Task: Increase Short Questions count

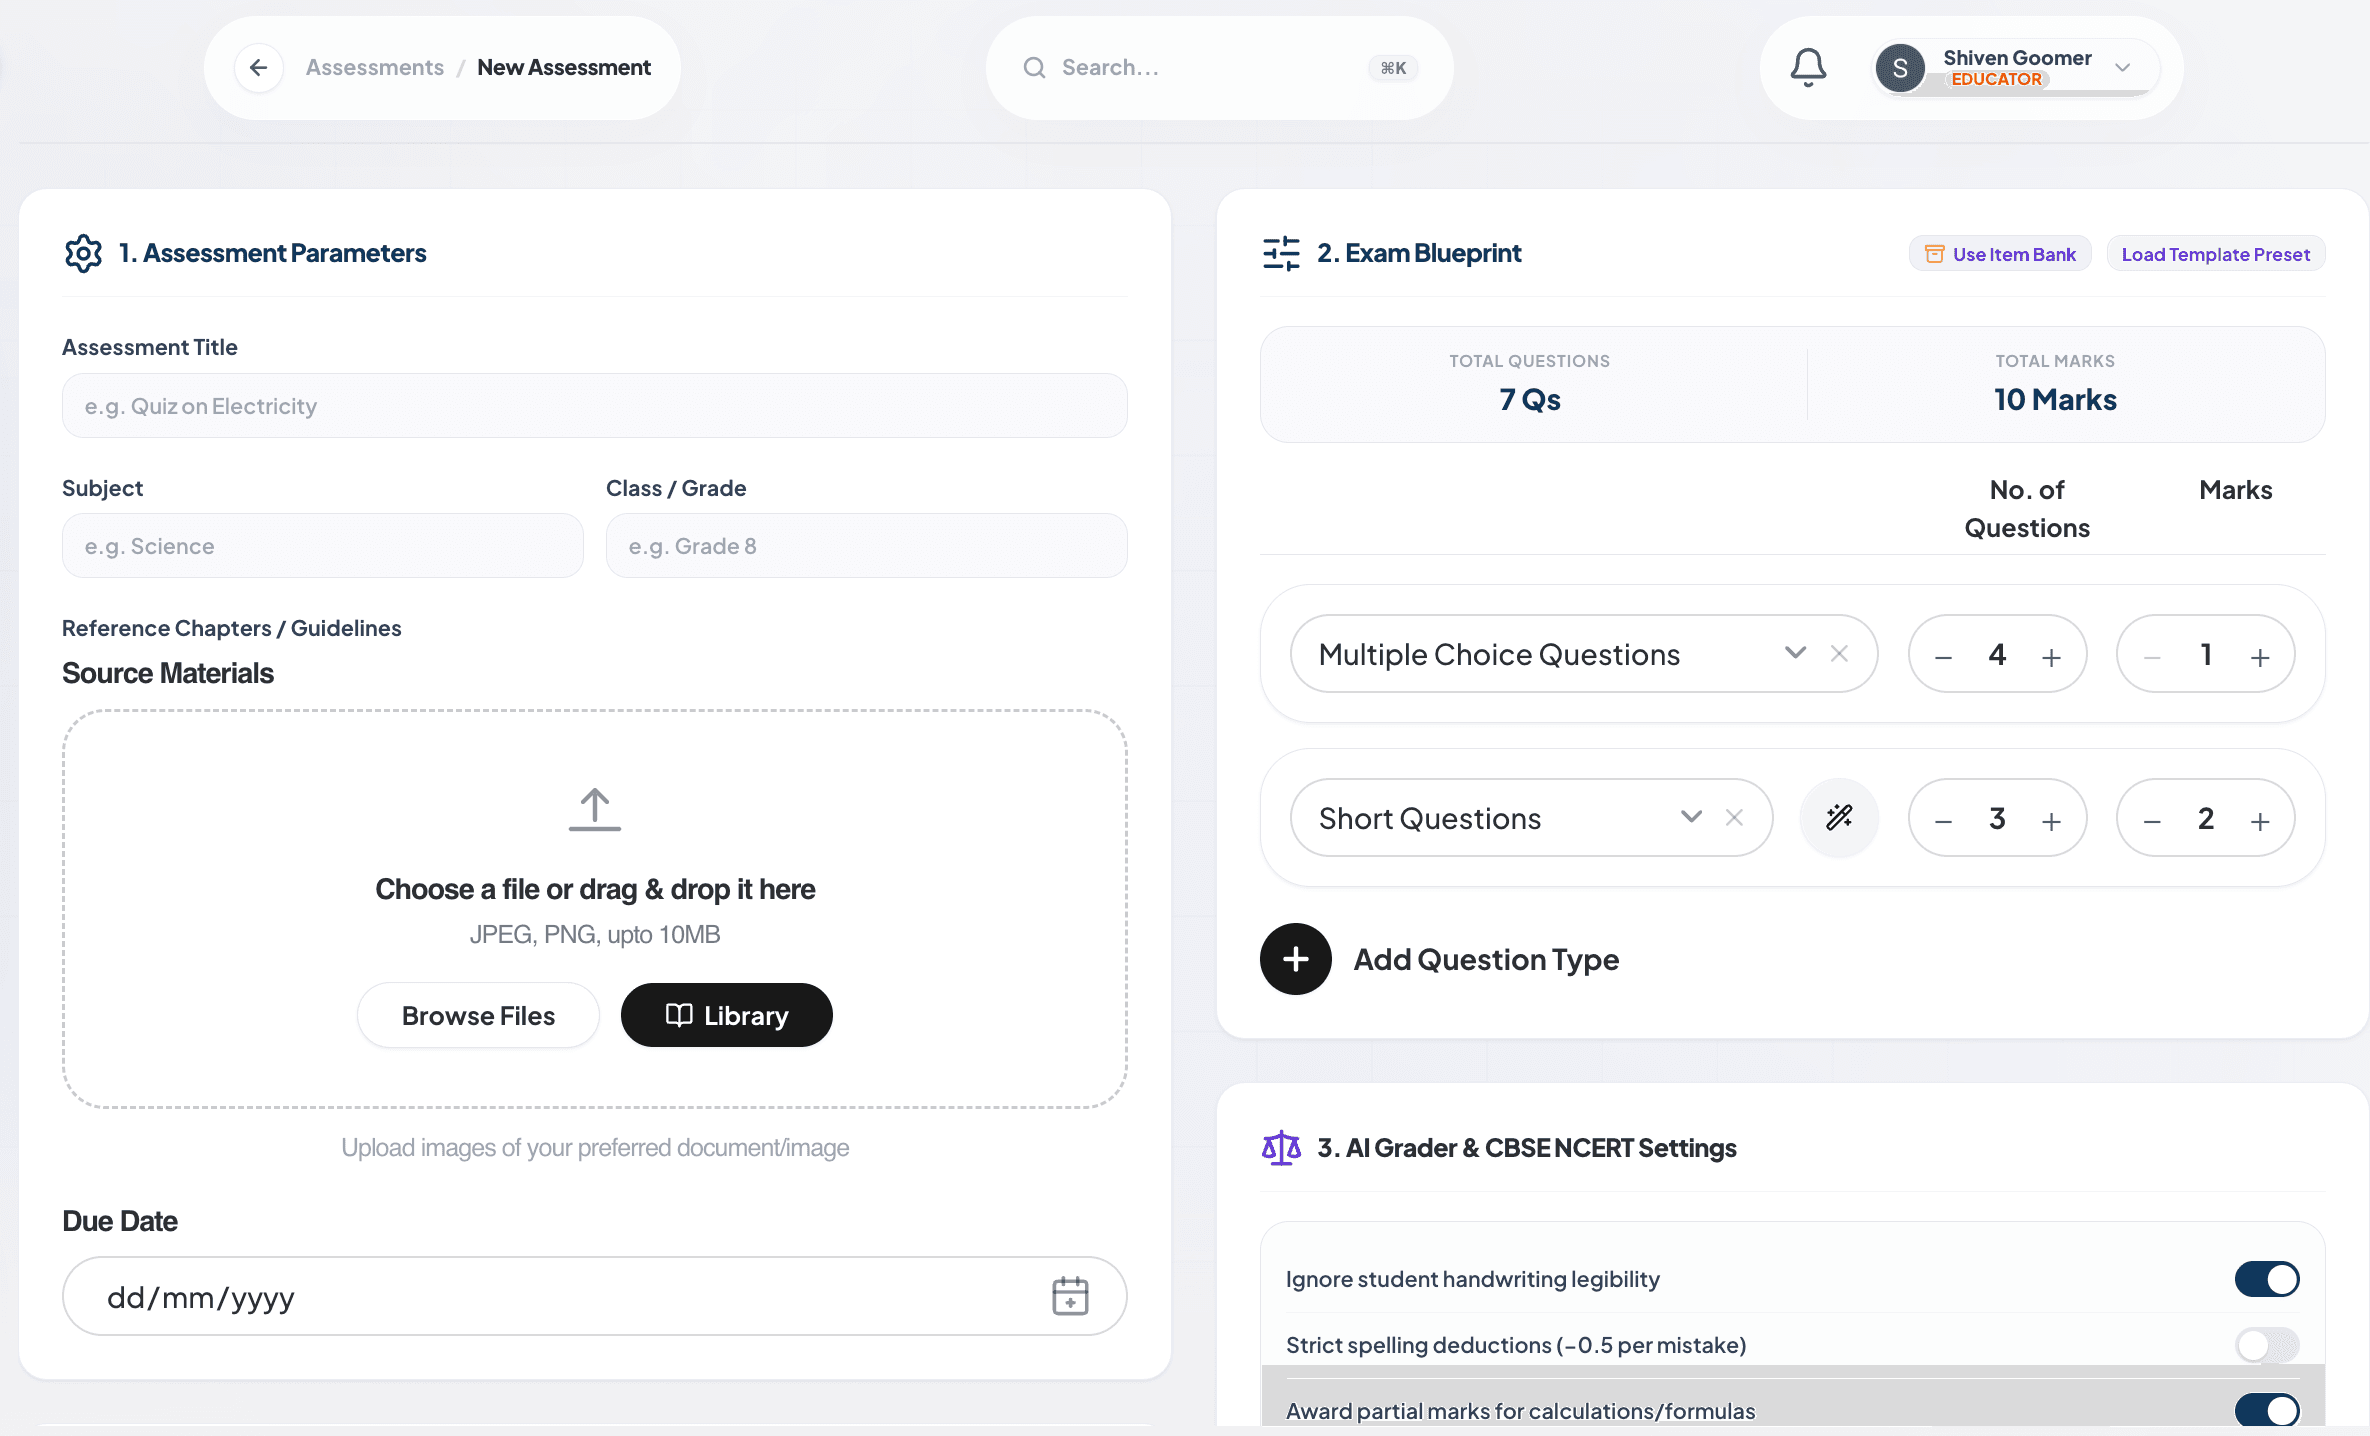Action: tap(2051, 820)
